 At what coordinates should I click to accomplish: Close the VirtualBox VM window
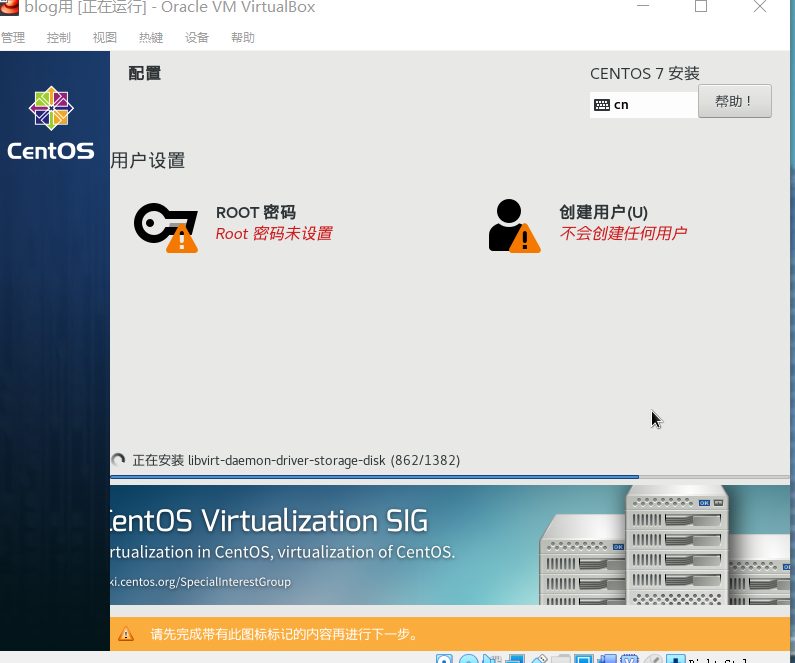coord(760,6)
